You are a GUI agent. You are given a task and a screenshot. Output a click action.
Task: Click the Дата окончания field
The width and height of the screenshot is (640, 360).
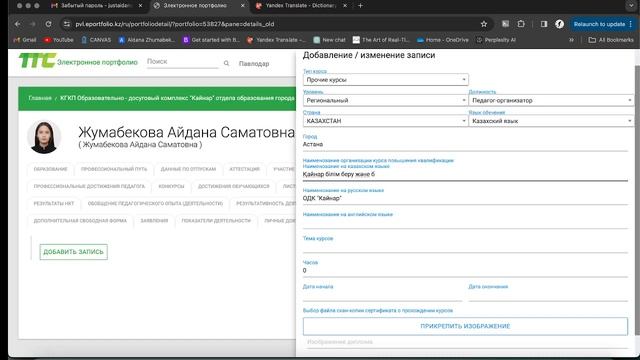pyautogui.click(x=548, y=295)
